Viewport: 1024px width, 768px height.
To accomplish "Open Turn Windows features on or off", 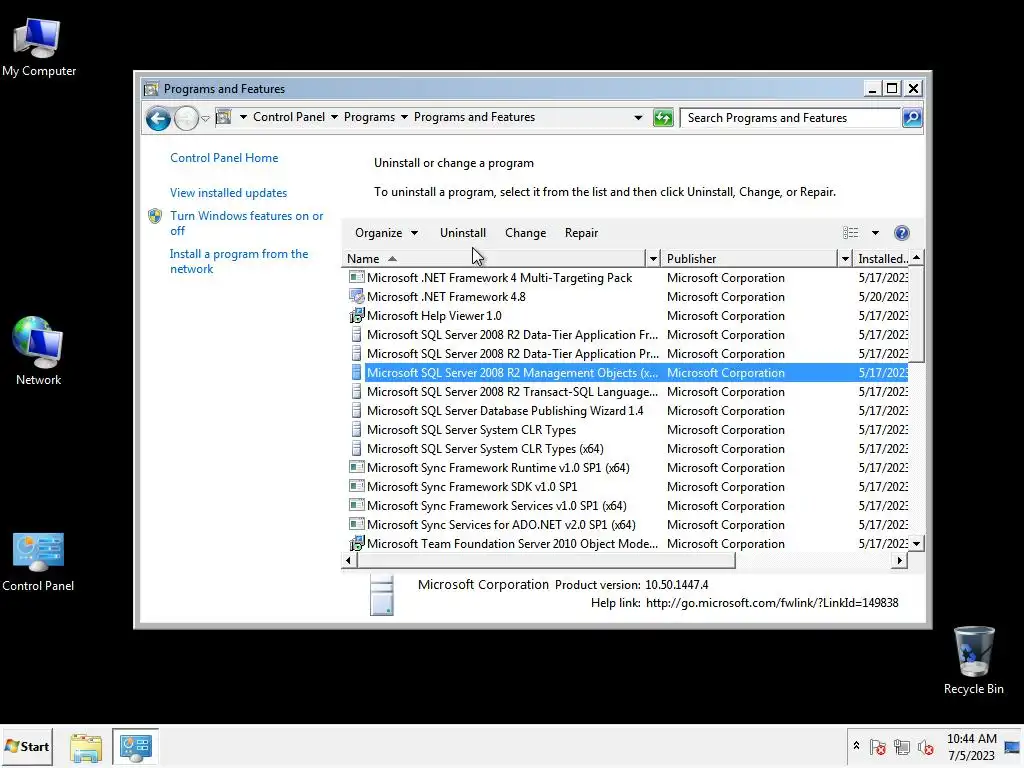I will click(x=246, y=223).
